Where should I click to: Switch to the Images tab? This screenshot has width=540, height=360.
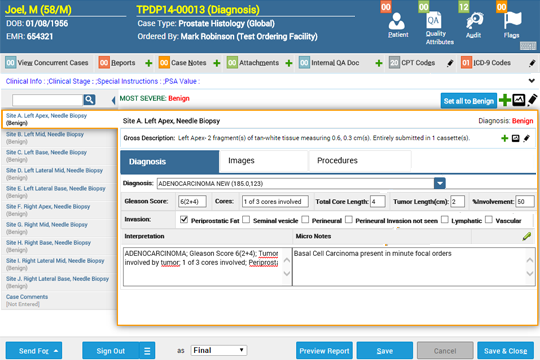(x=263, y=161)
